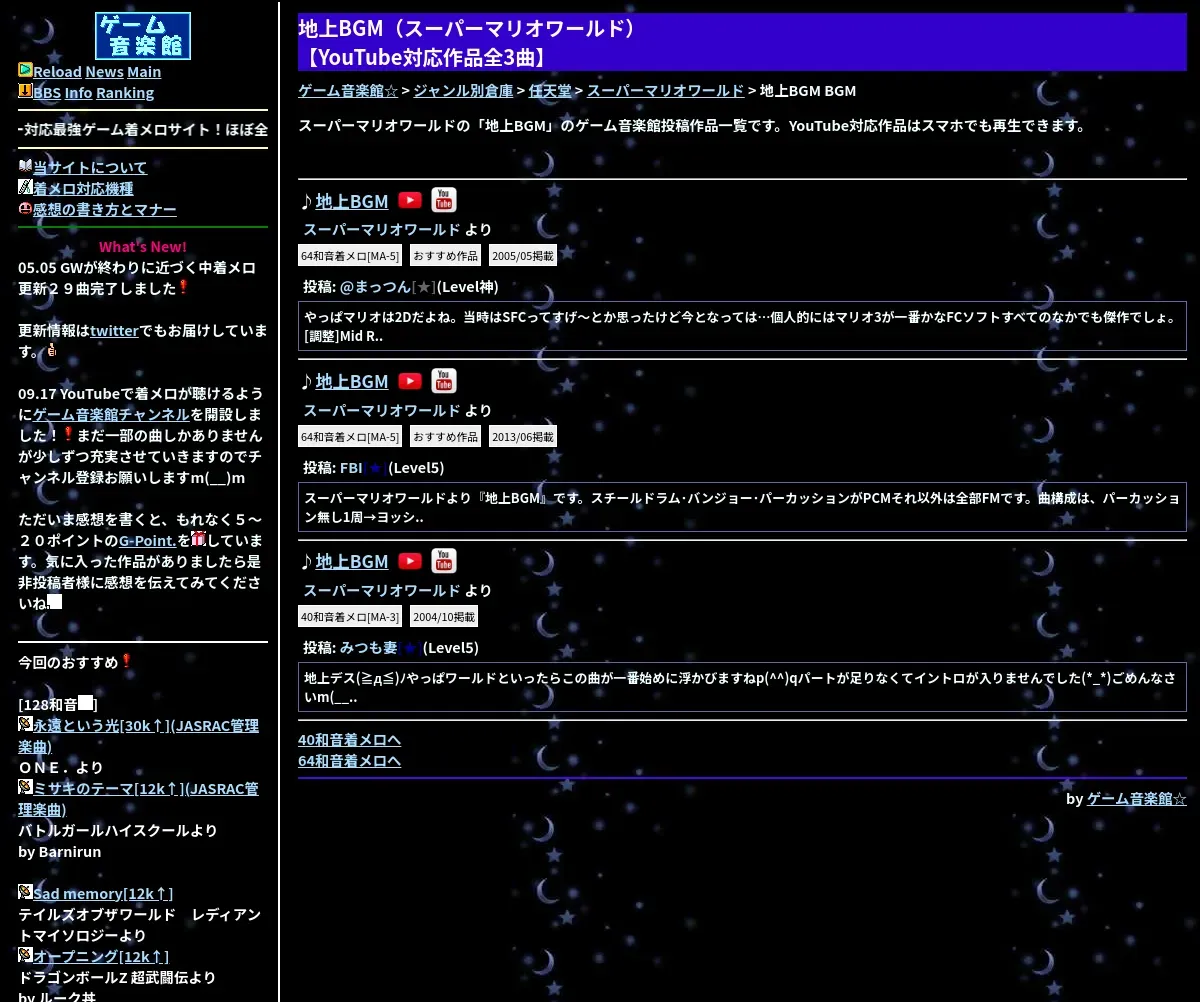This screenshot has width=1200, height=1002.
Task: Open Sad memory[12k↑] link
Action: click(x=103, y=893)
